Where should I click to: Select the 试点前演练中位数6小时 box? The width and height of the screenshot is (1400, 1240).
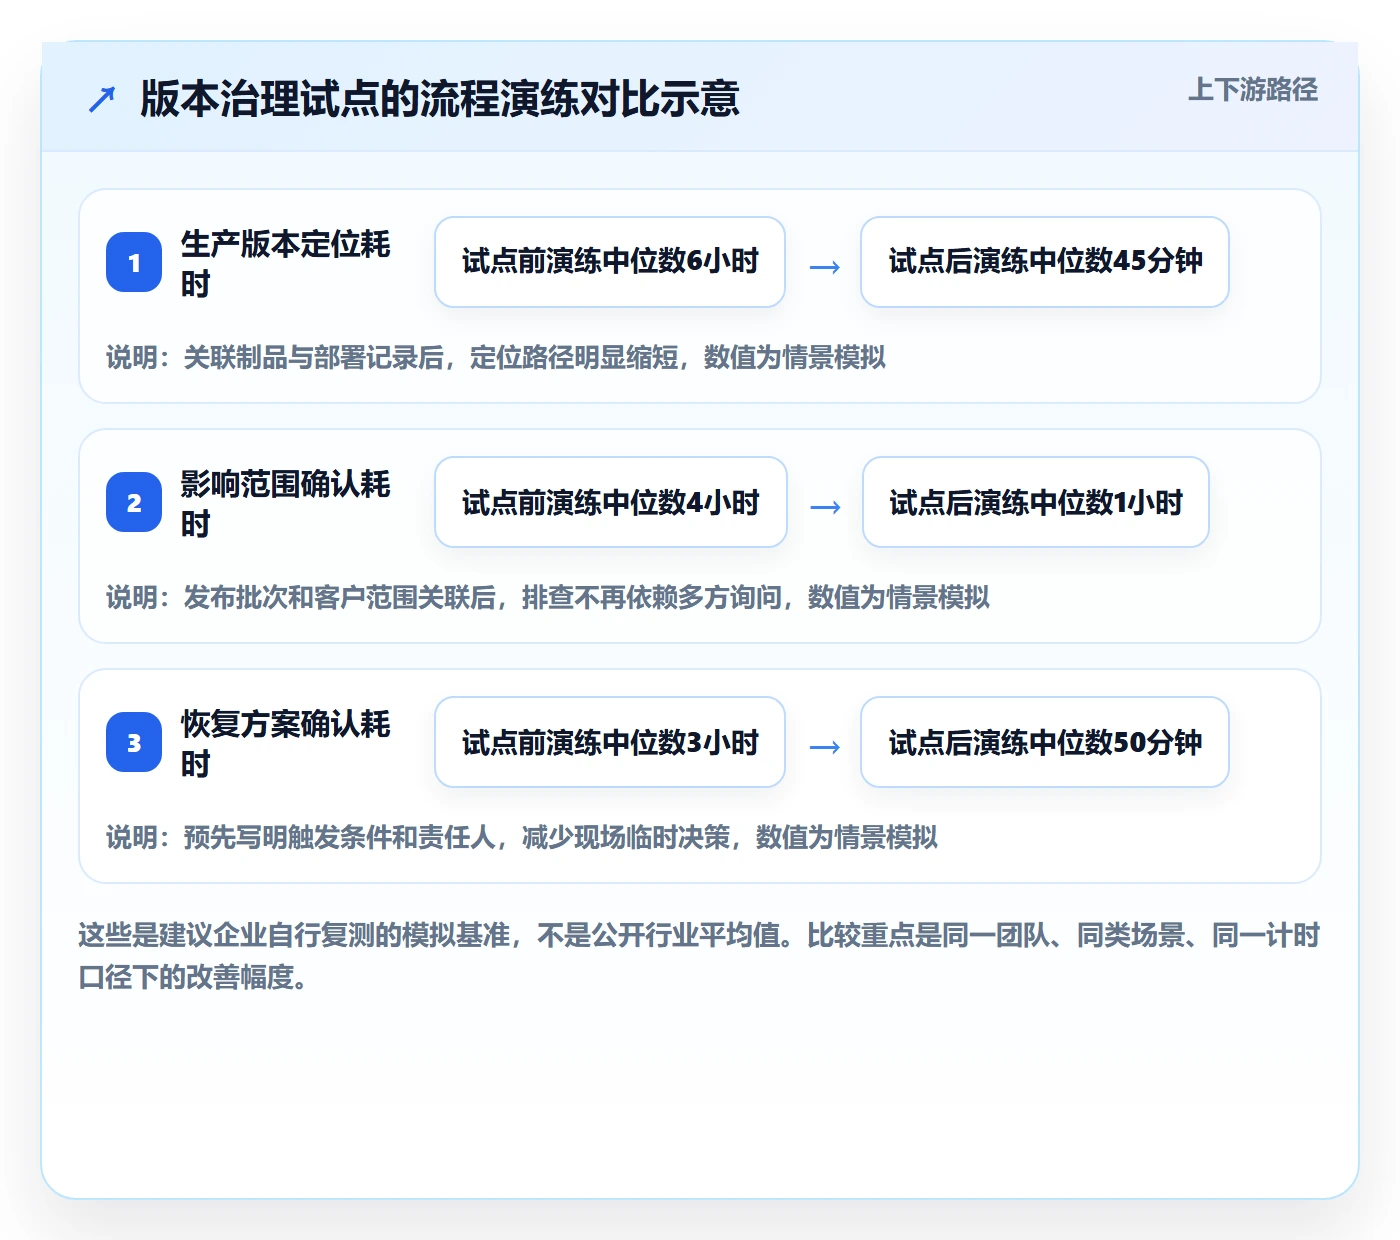click(x=610, y=262)
